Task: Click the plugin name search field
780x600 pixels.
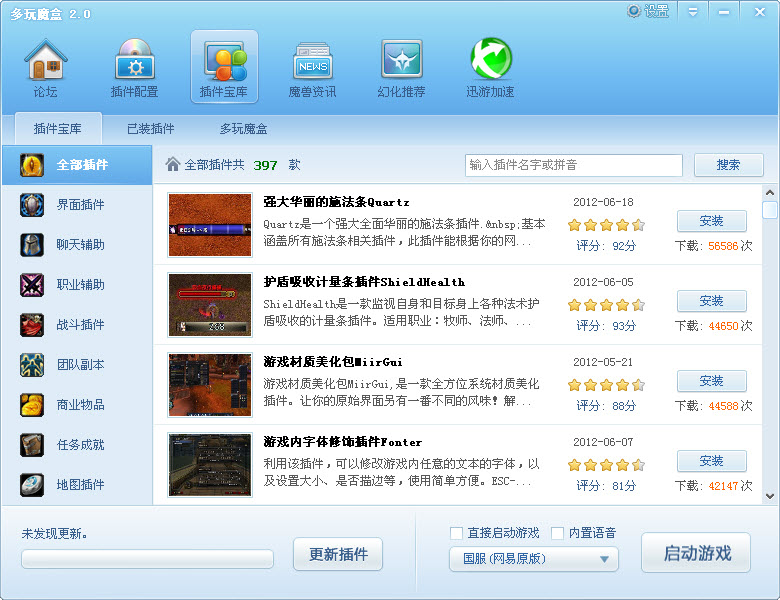Action: pyautogui.click(x=573, y=165)
